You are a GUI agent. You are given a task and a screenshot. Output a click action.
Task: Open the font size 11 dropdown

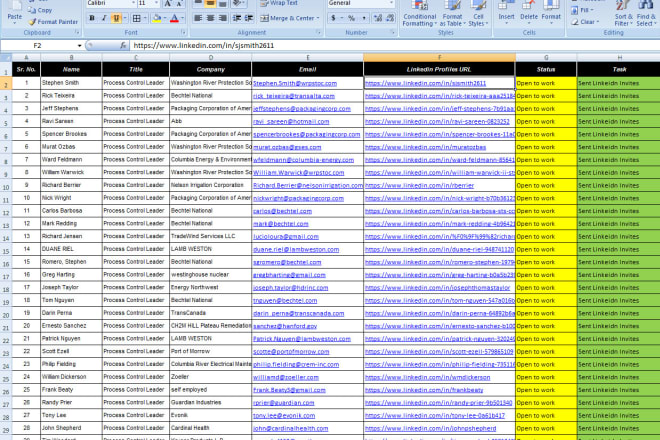(x=156, y=3)
